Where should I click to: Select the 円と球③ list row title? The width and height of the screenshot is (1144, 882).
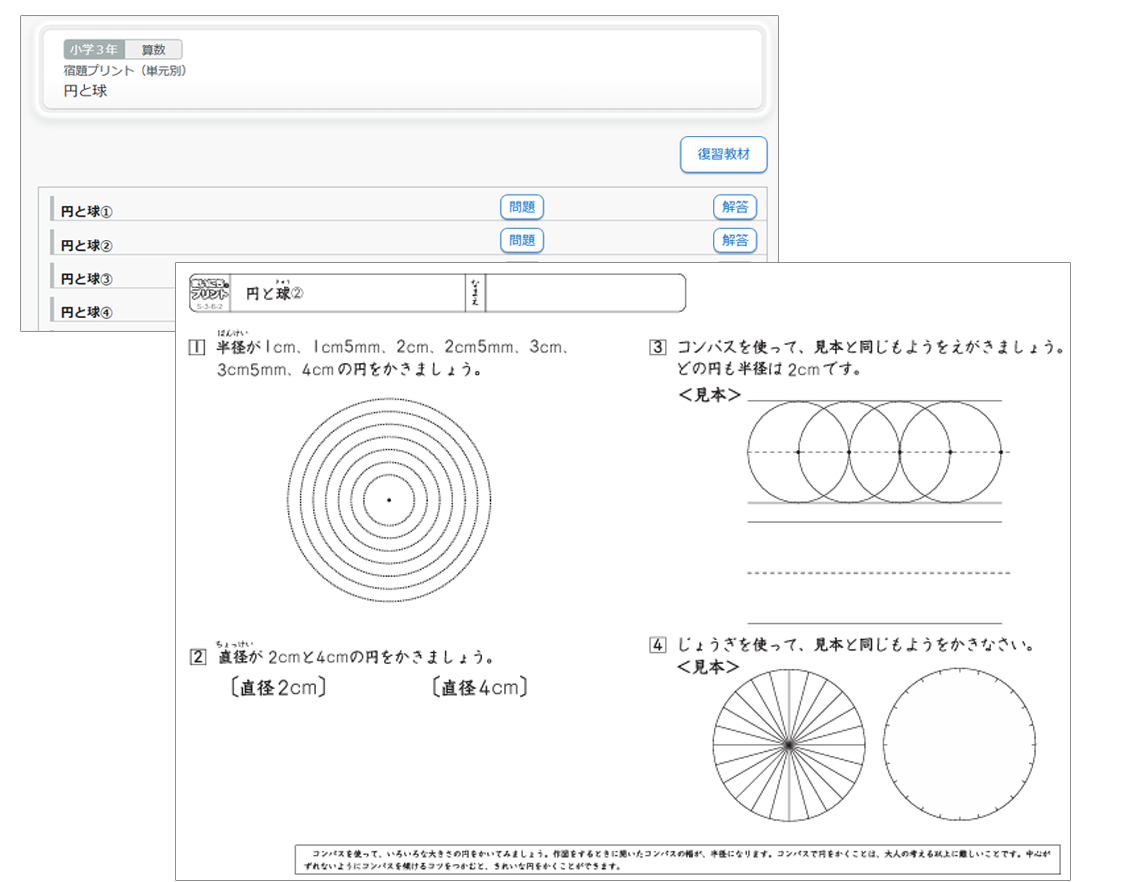[87, 279]
